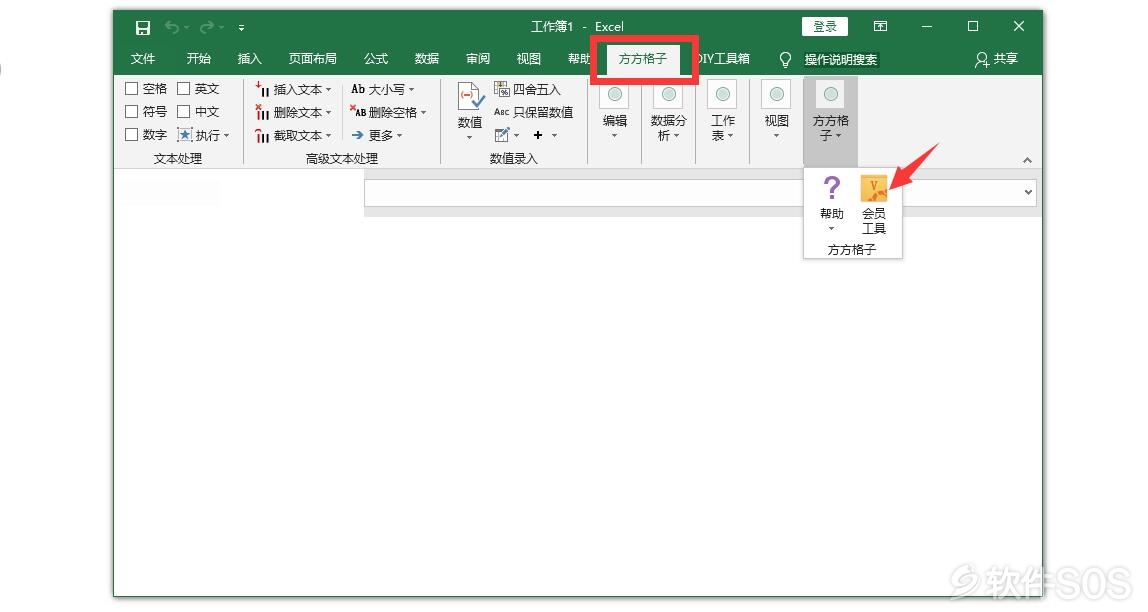Viewport: 1148px width, 612px height.
Task: Switch to the 页面布局 tab
Action: tap(313, 59)
